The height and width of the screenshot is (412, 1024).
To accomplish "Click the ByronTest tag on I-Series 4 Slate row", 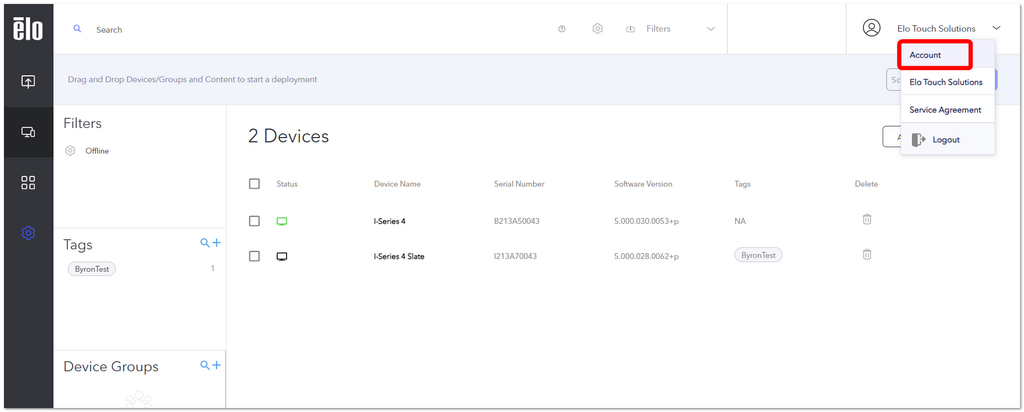I will click(758, 255).
